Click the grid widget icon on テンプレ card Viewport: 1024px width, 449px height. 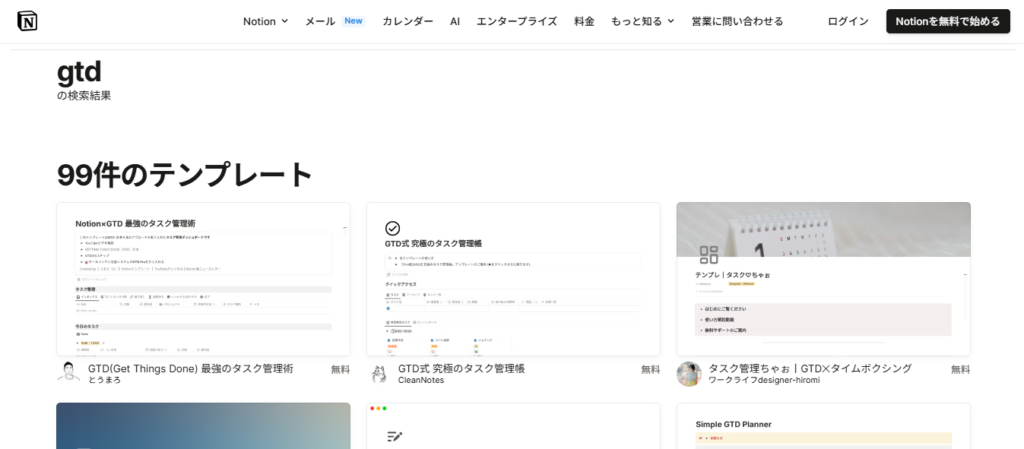point(709,255)
